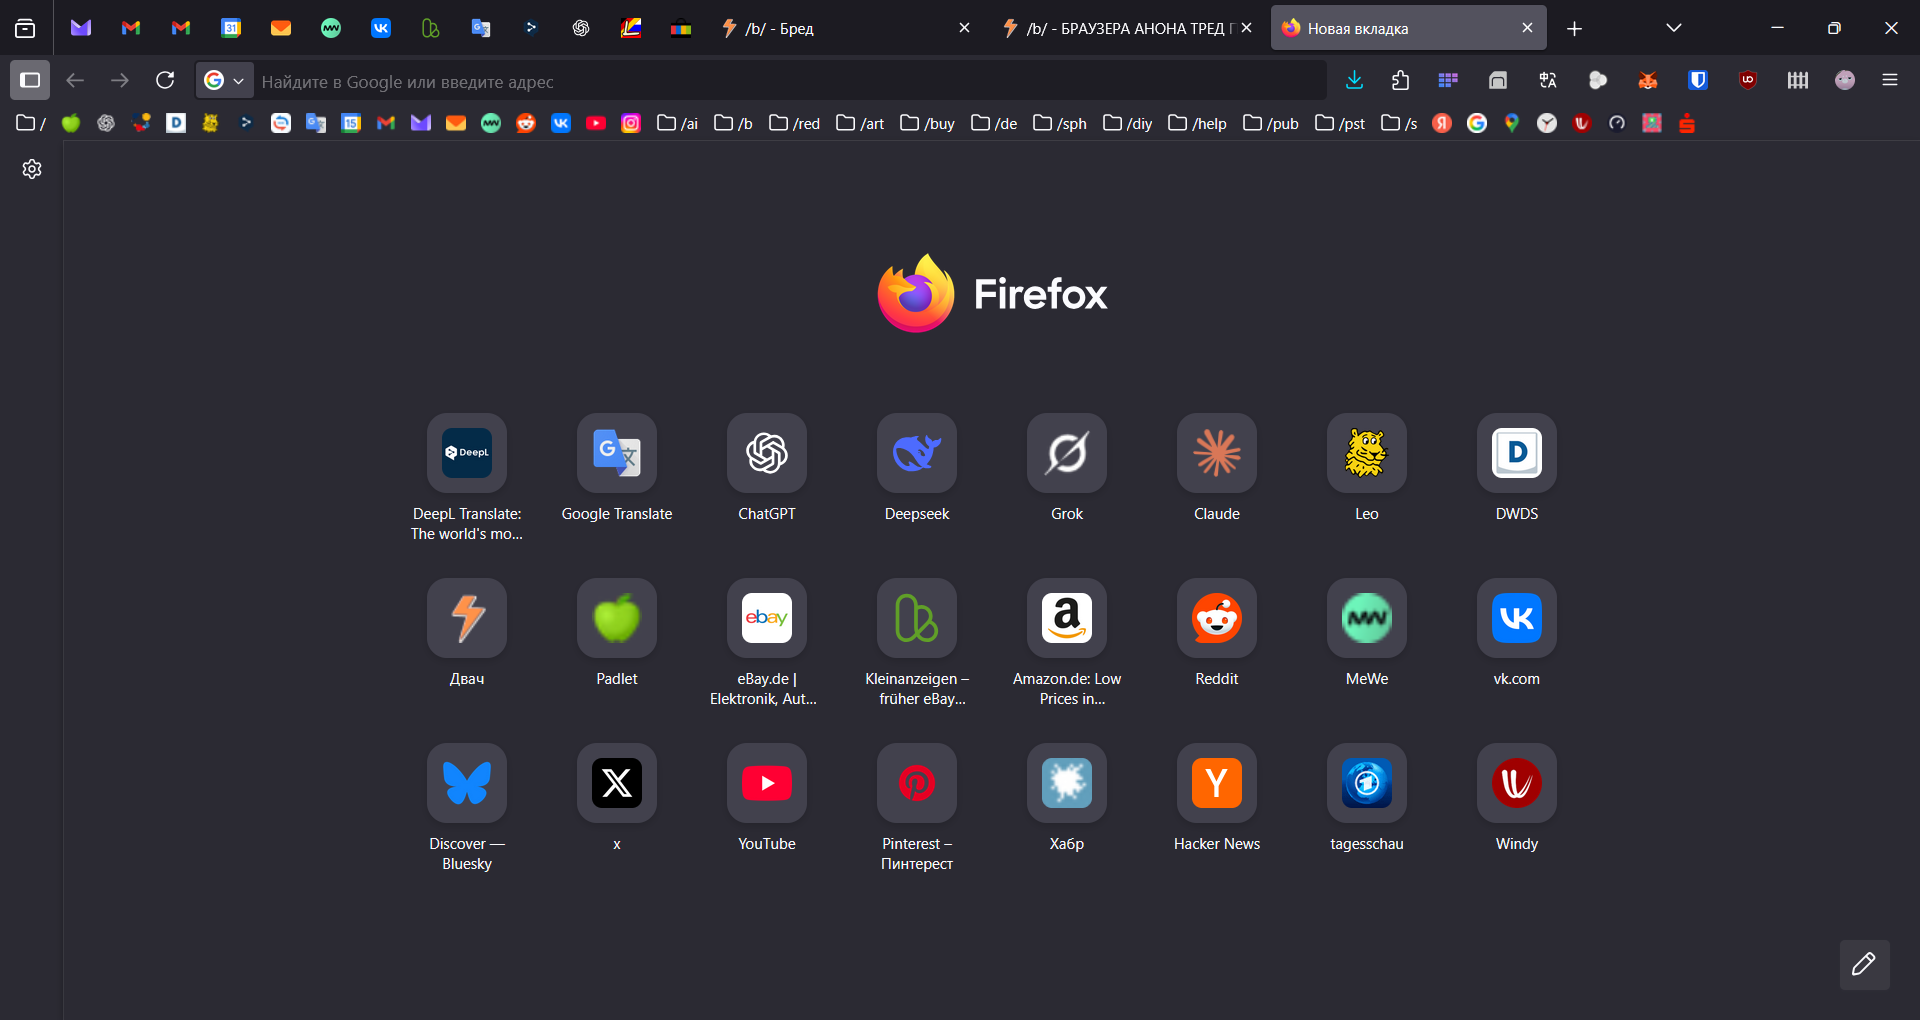Open the Bluesky Discover shortcut tile
This screenshot has height=1020, width=1920.
[467, 783]
